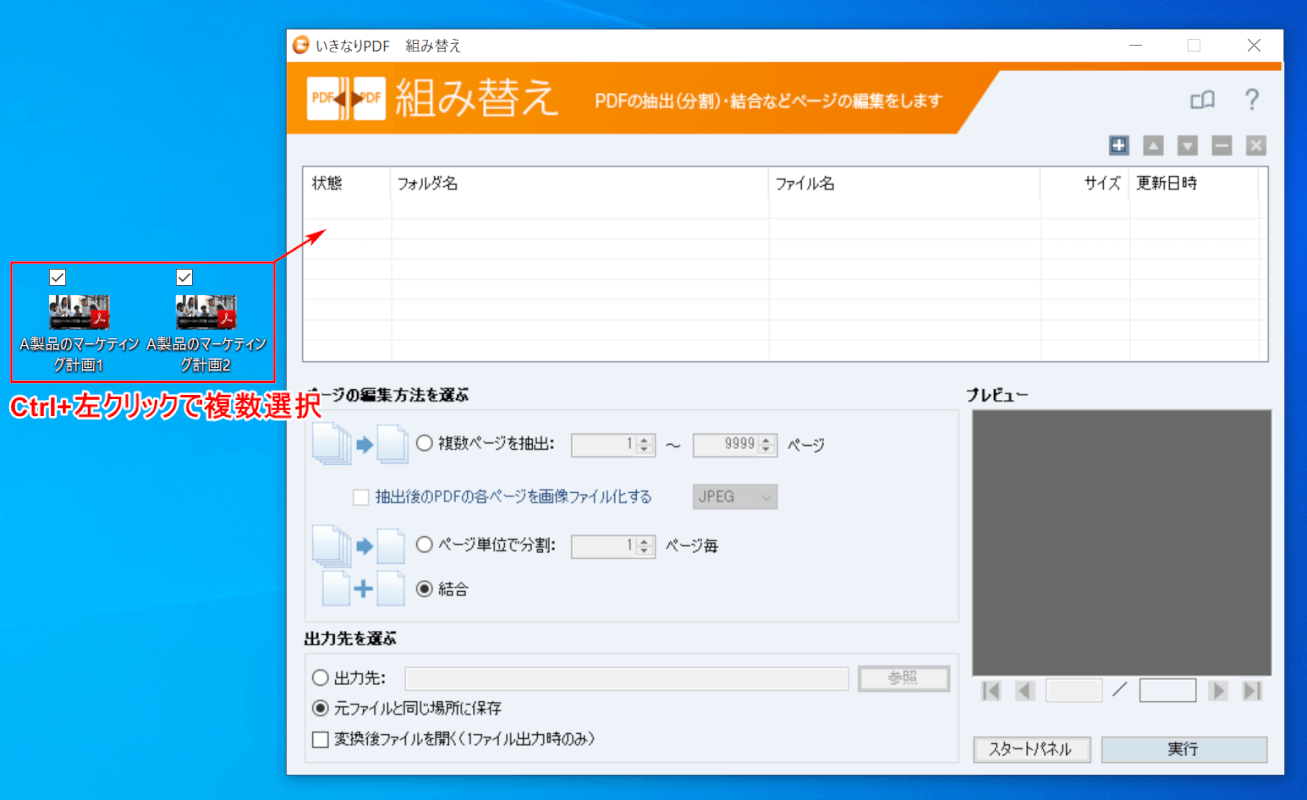Go to previous preview page
The width and height of the screenshot is (1307, 800).
1025,691
